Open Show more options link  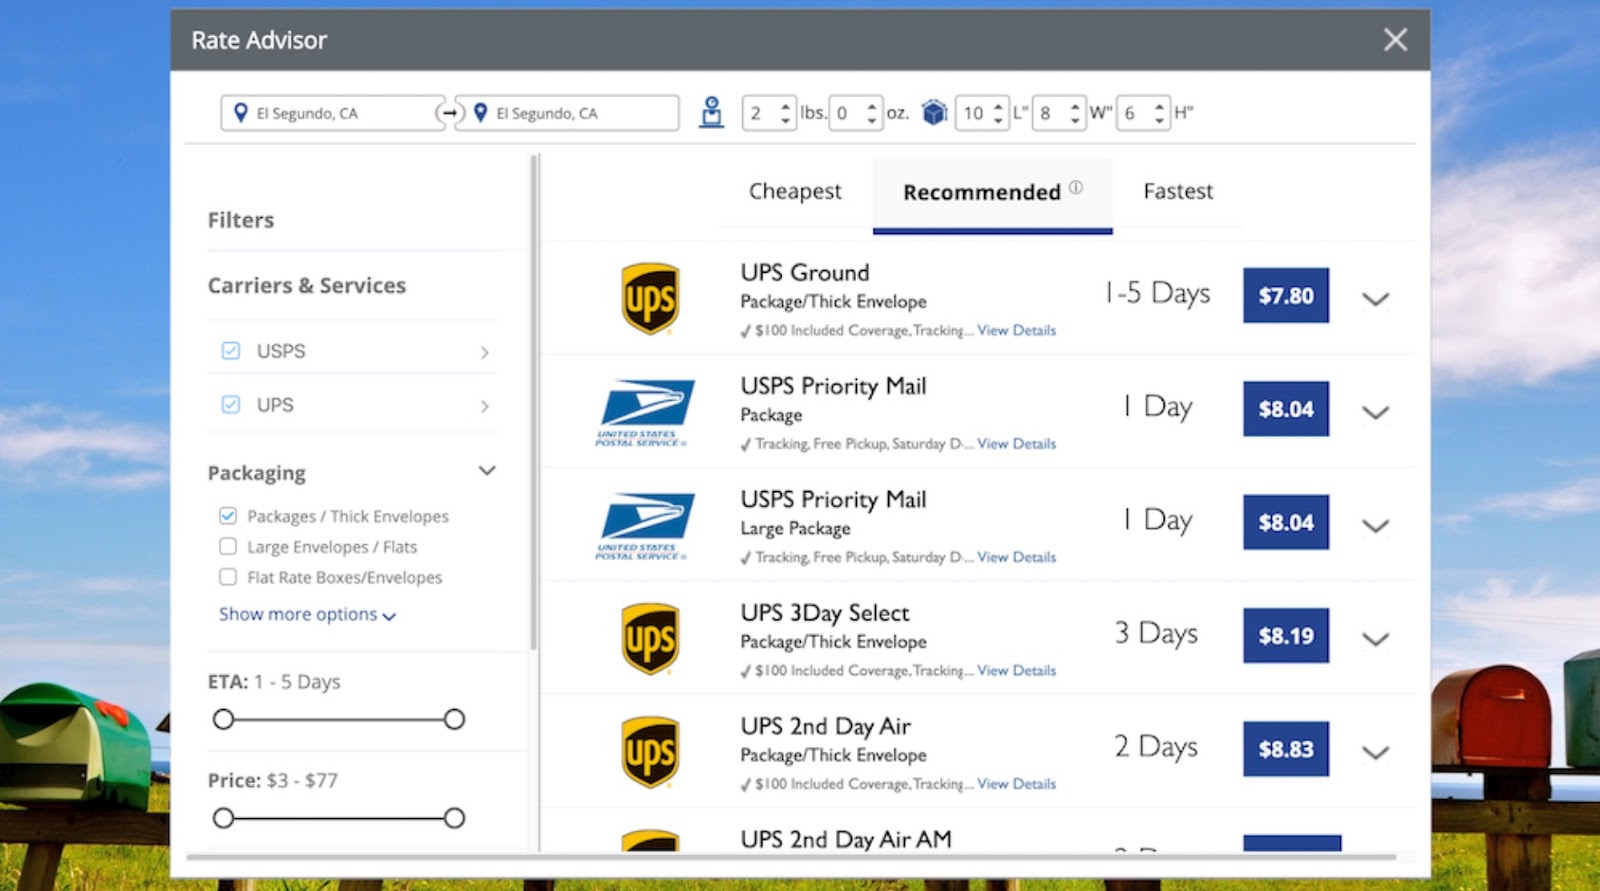307,615
